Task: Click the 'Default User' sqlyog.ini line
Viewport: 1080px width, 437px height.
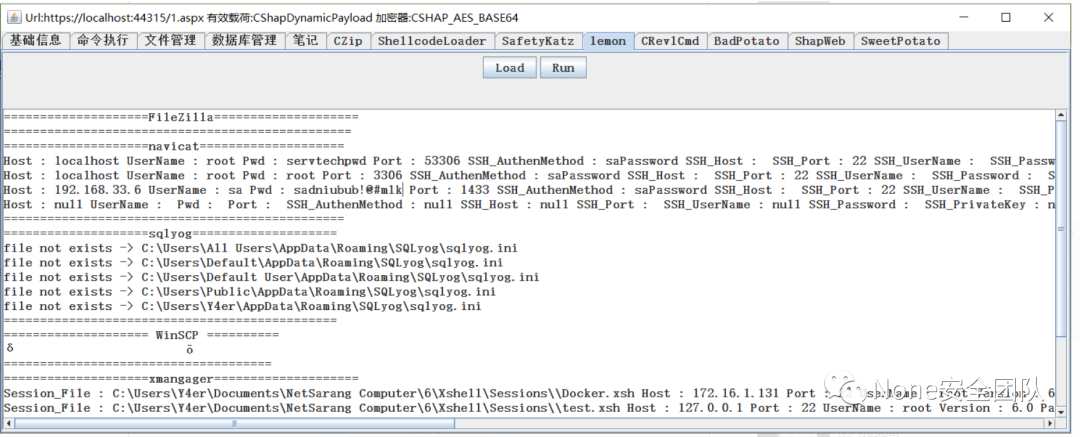Action: coord(271,277)
